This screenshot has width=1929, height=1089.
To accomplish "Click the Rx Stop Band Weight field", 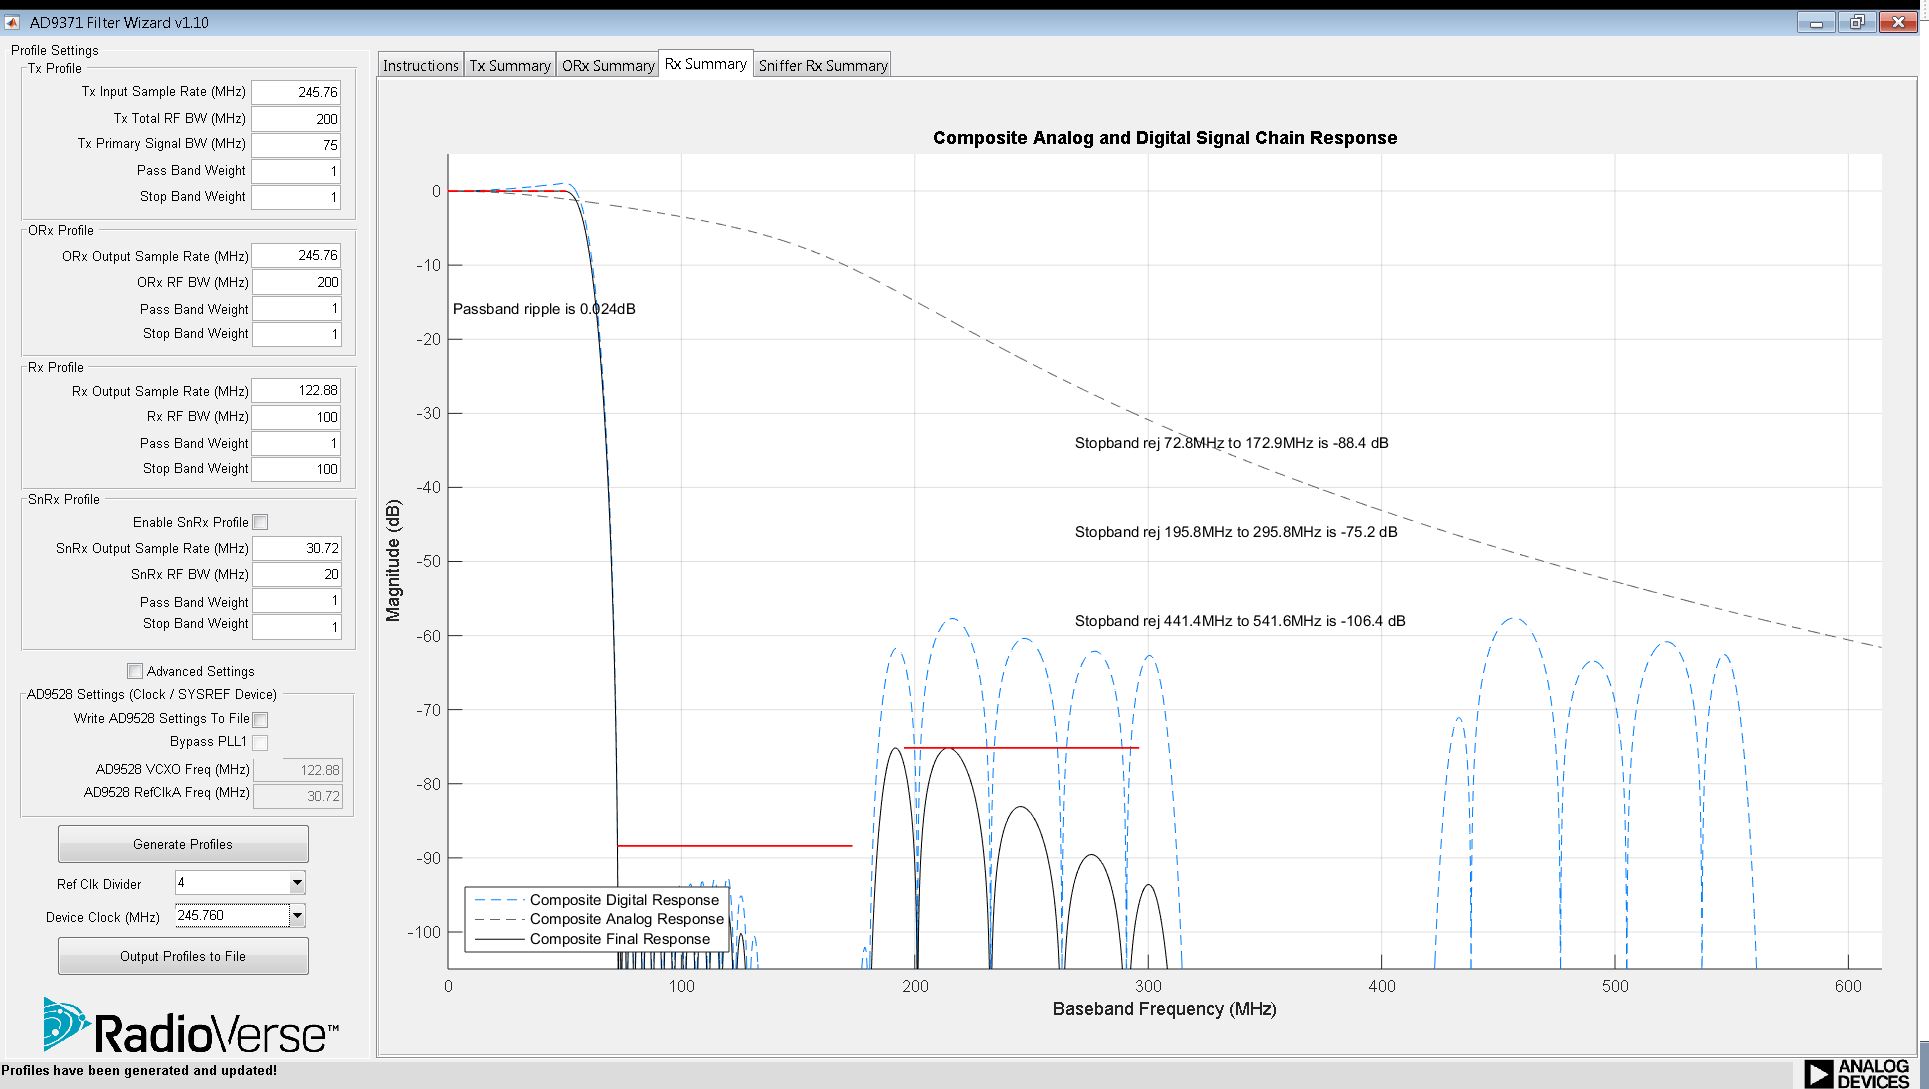I will tap(296, 469).
